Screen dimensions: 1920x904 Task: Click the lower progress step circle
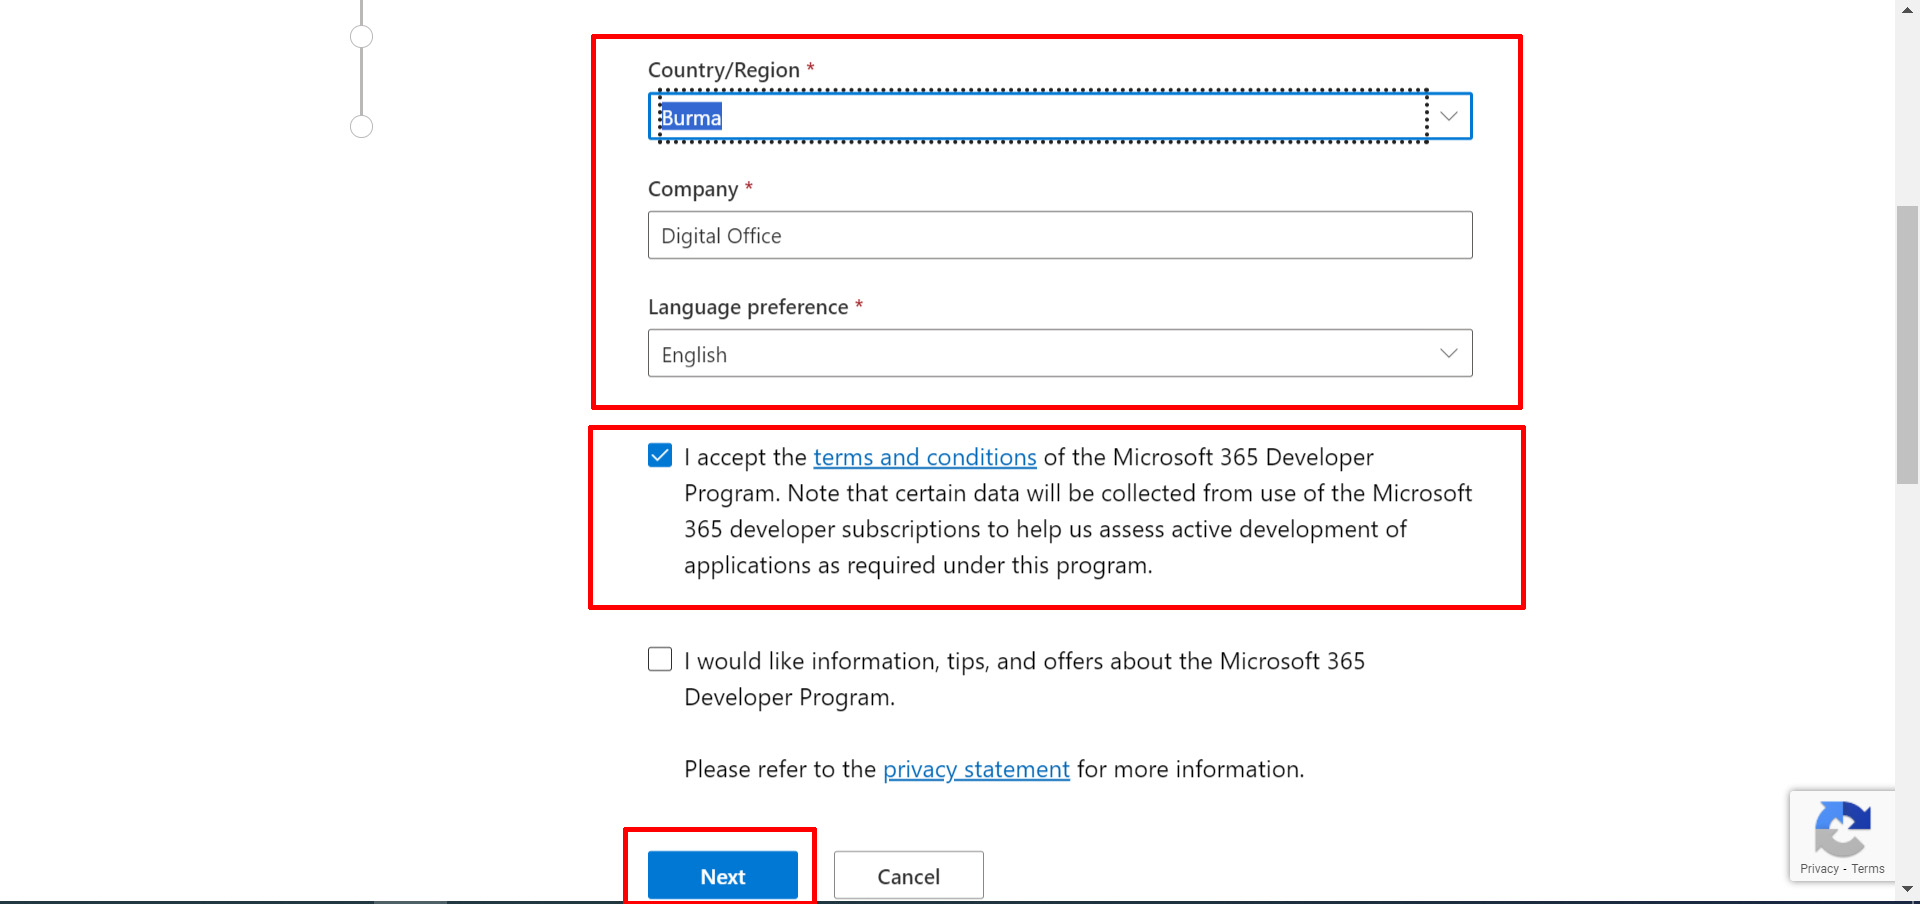362,126
